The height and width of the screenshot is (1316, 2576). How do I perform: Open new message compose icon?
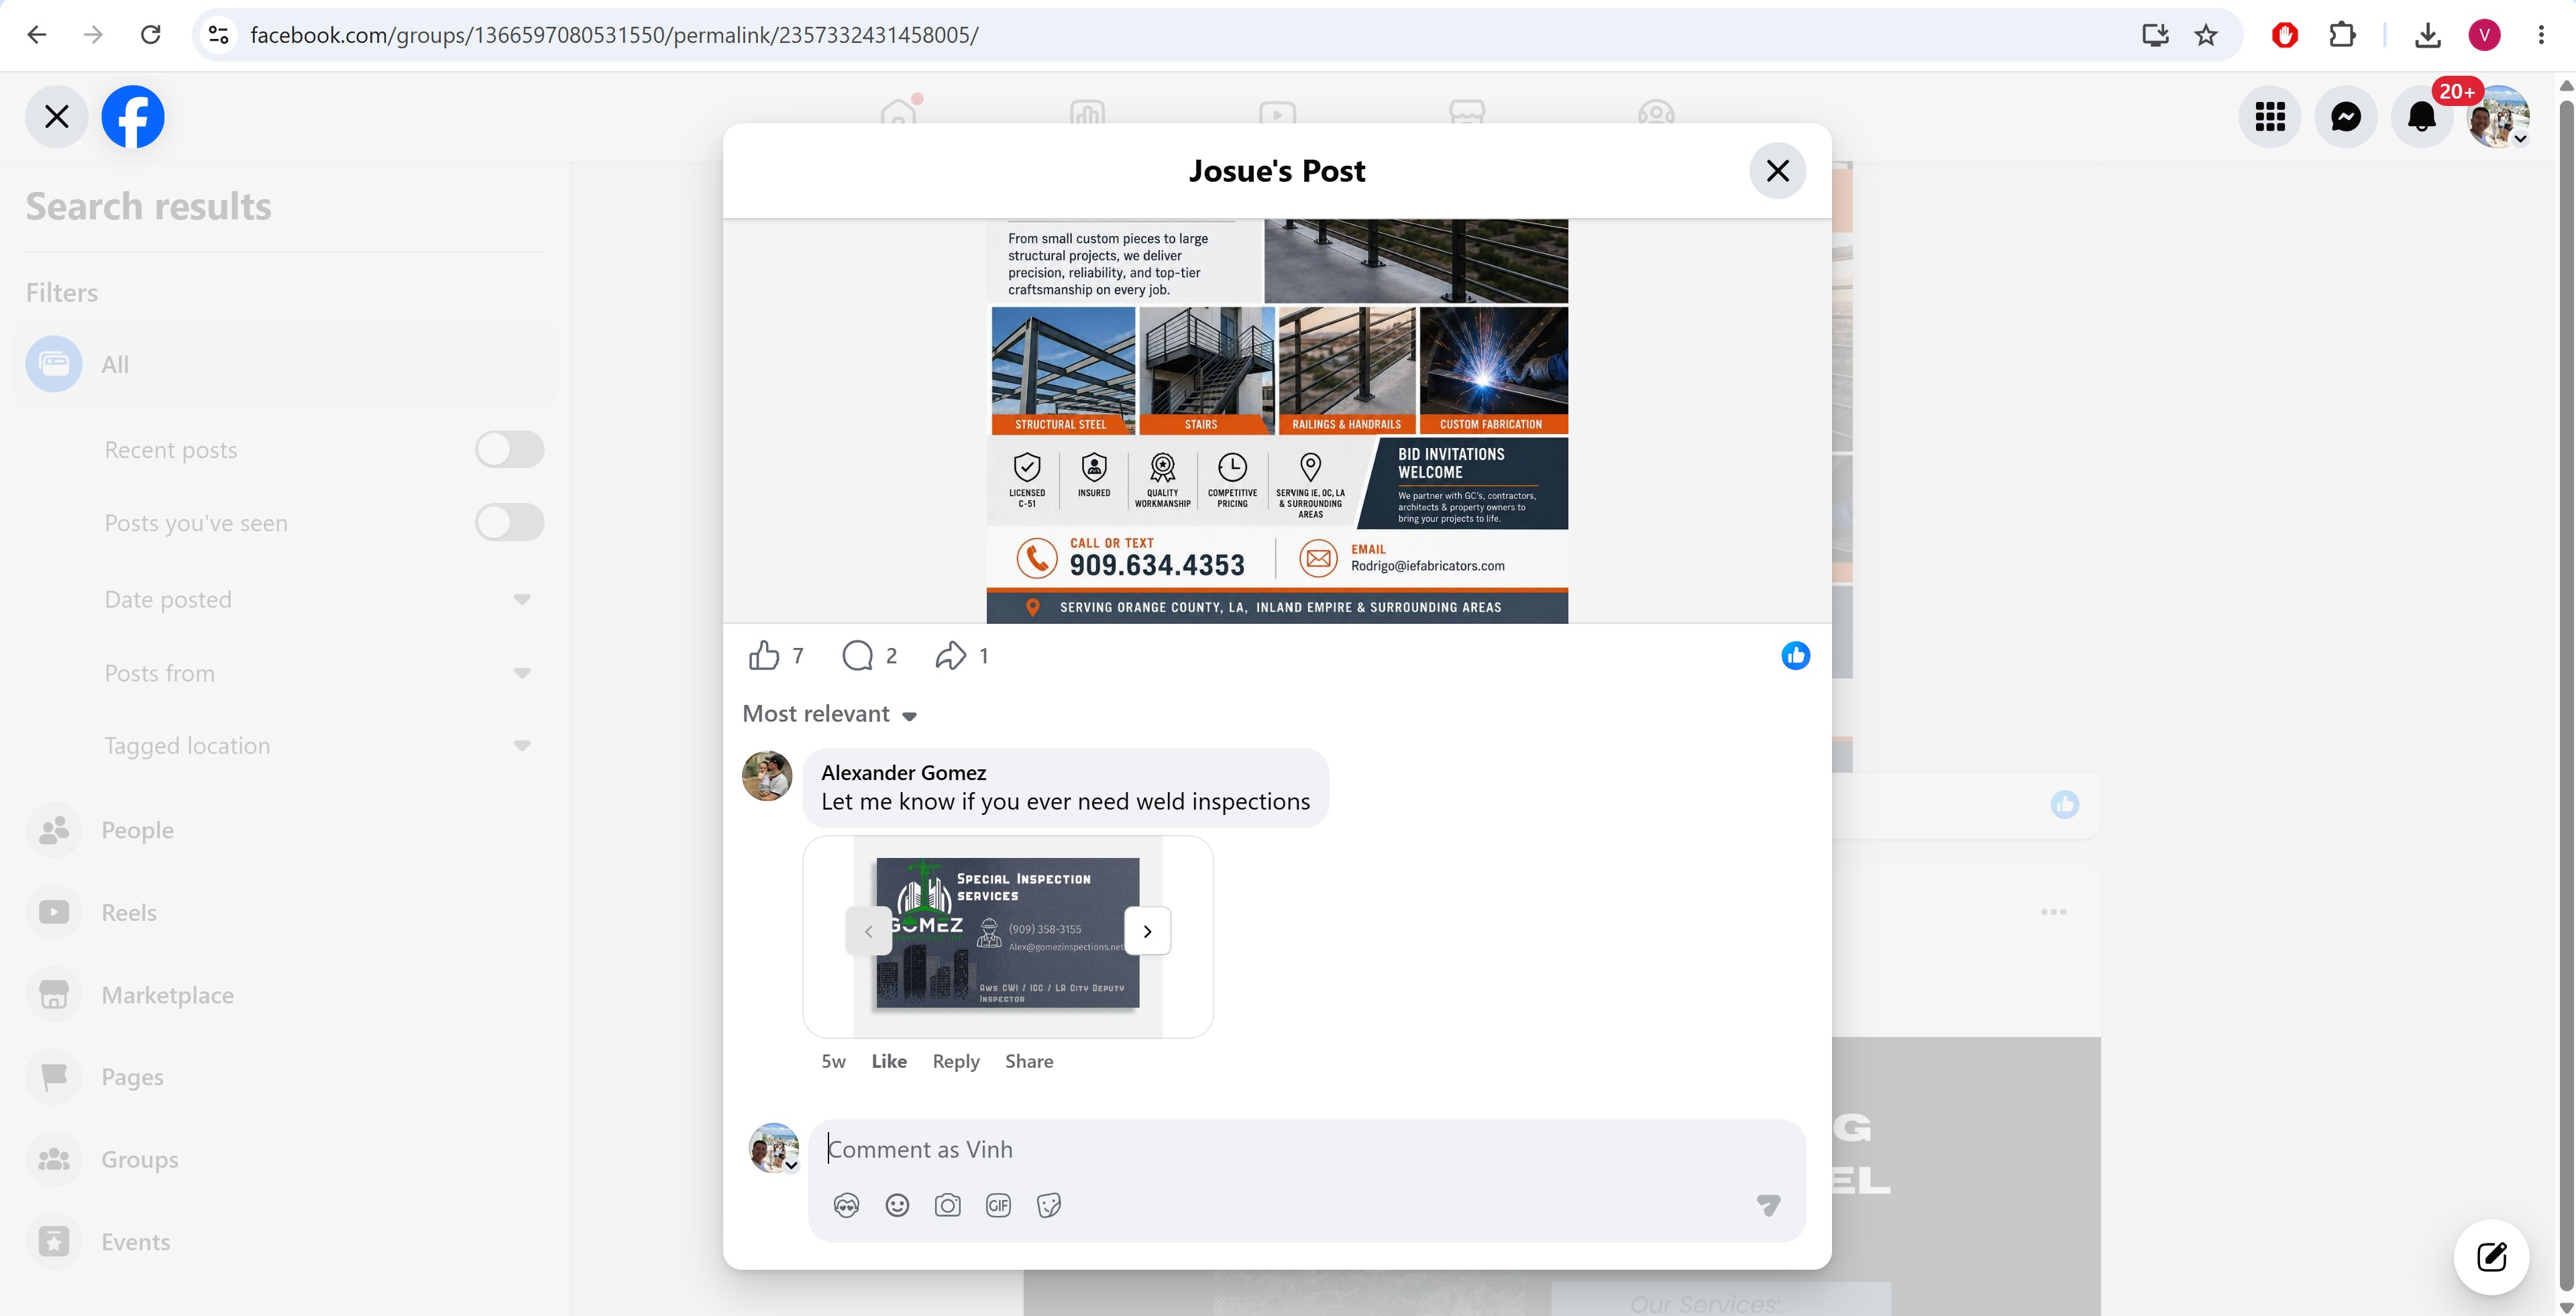2491,1256
